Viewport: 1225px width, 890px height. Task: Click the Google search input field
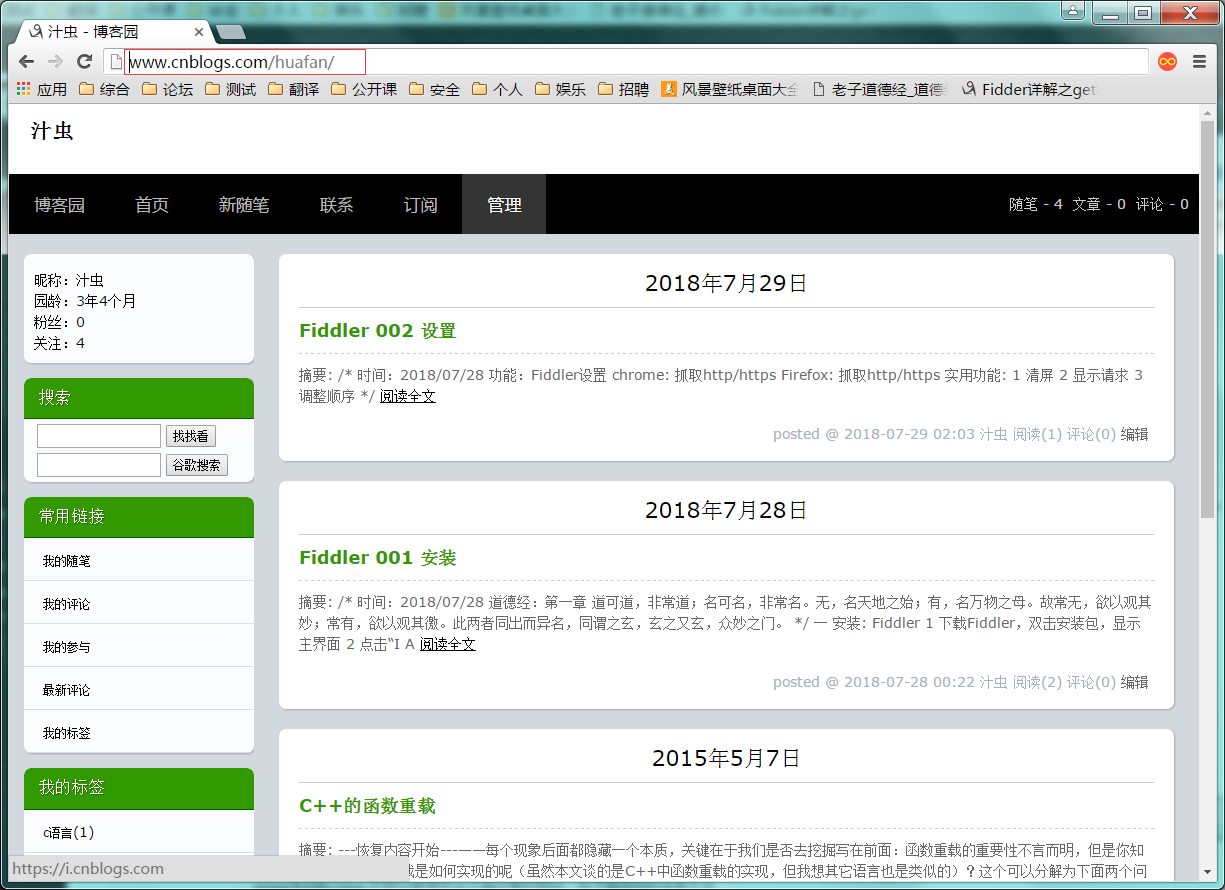pos(99,465)
